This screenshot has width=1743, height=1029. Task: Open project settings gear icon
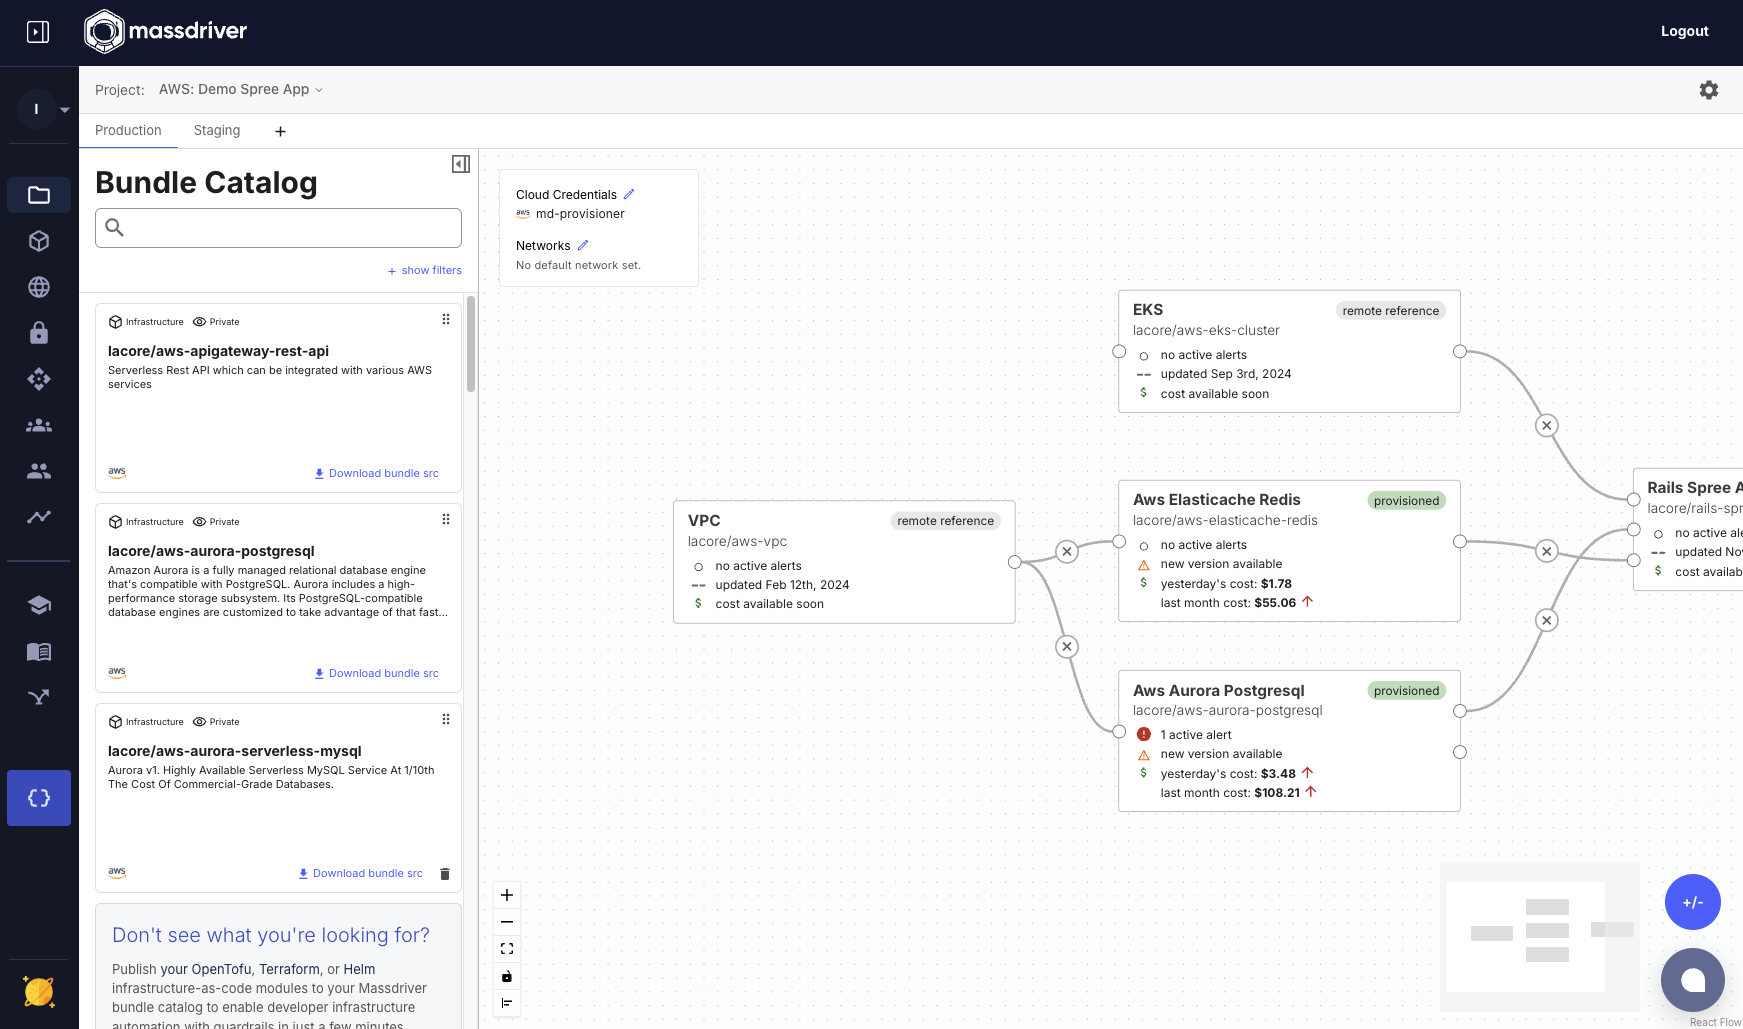[x=1709, y=90]
